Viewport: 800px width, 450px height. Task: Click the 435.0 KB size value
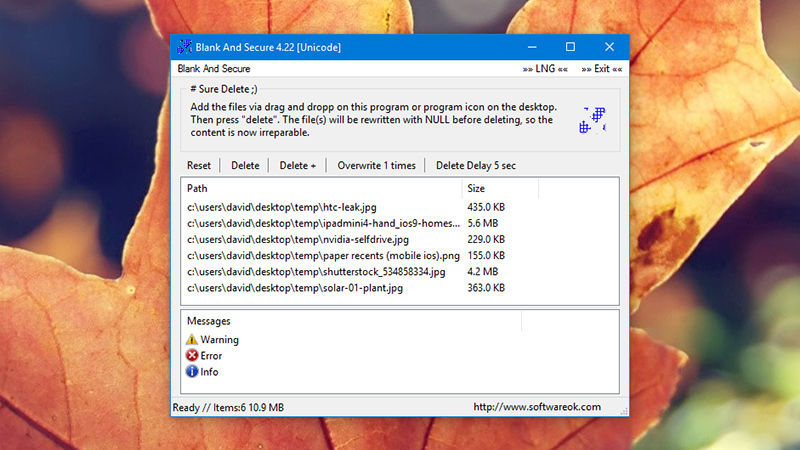click(486, 207)
